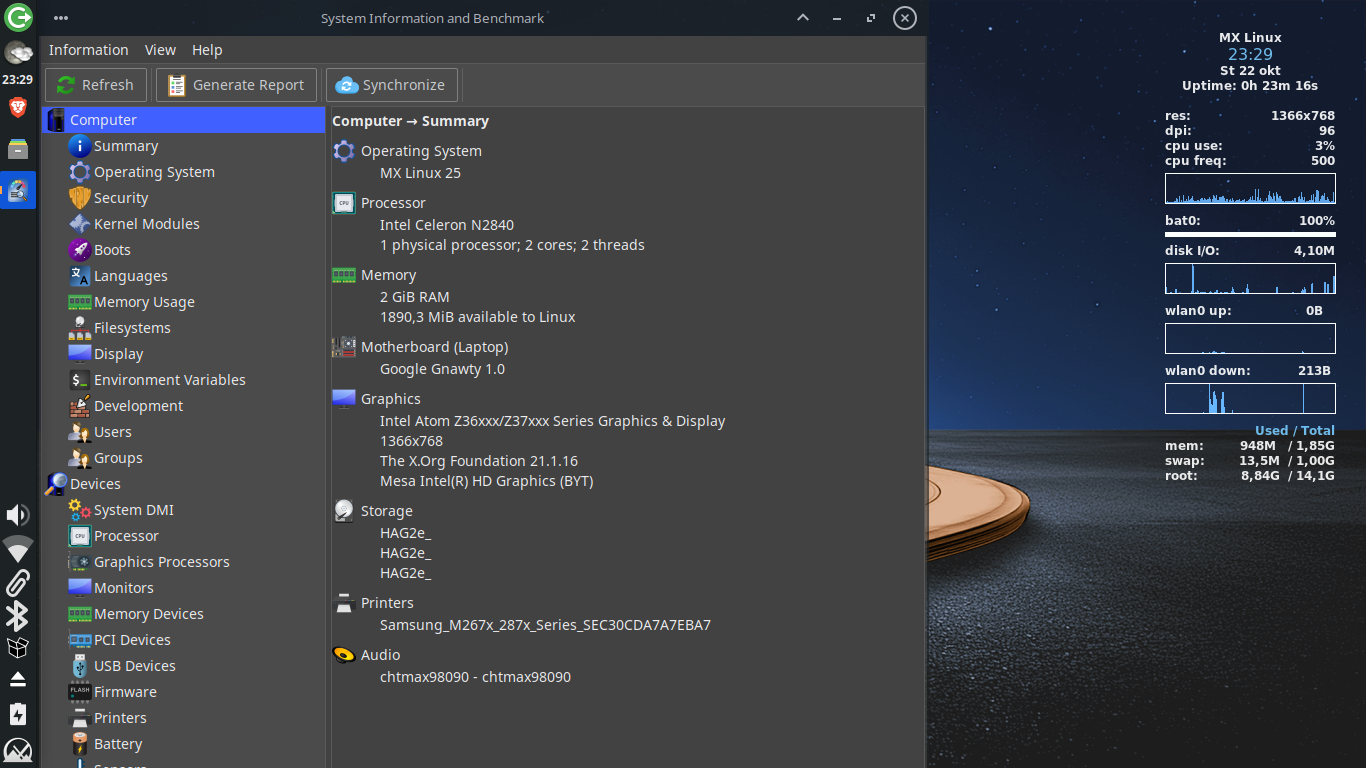This screenshot has width=1366, height=768.
Task: Click Mesa Intel(R) HD Graphics (BYT) text
Action: click(486, 481)
